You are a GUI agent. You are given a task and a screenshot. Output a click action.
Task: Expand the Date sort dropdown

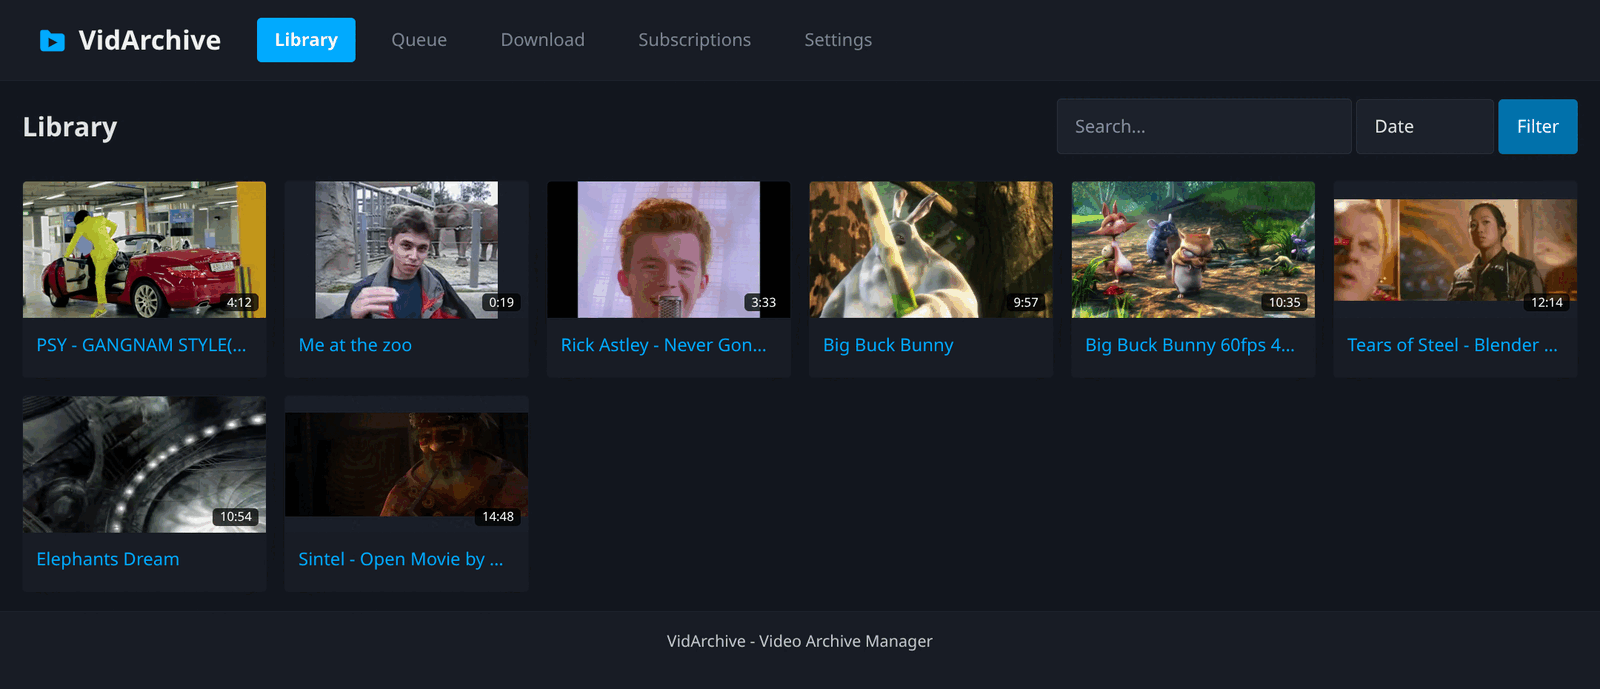pyautogui.click(x=1425, y=126)
